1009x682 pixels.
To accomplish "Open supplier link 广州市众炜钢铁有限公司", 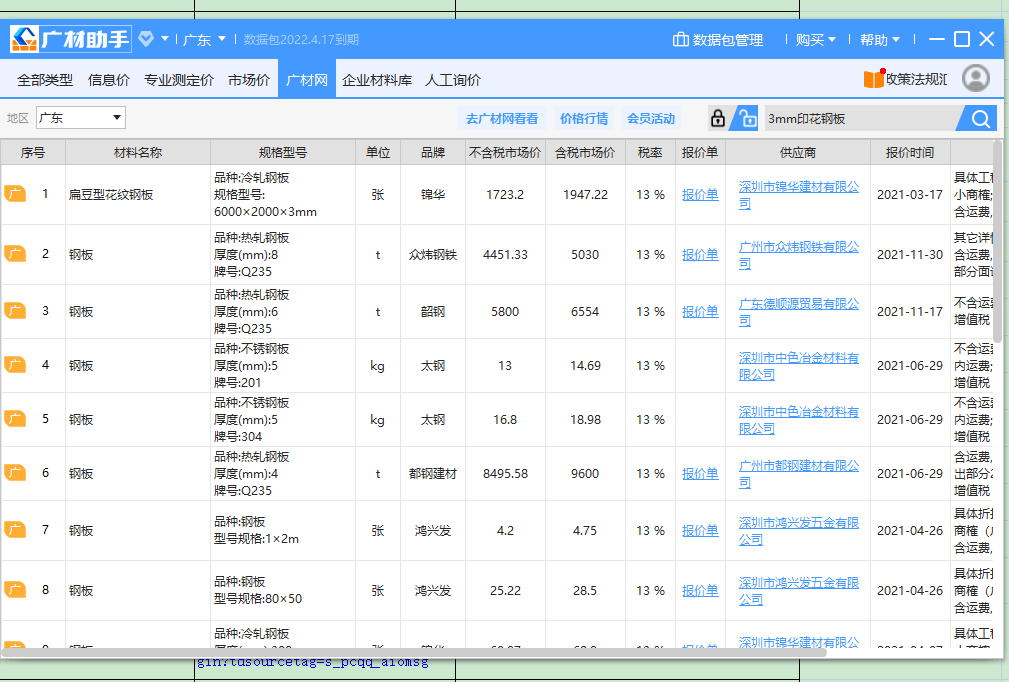I will 799,255.
